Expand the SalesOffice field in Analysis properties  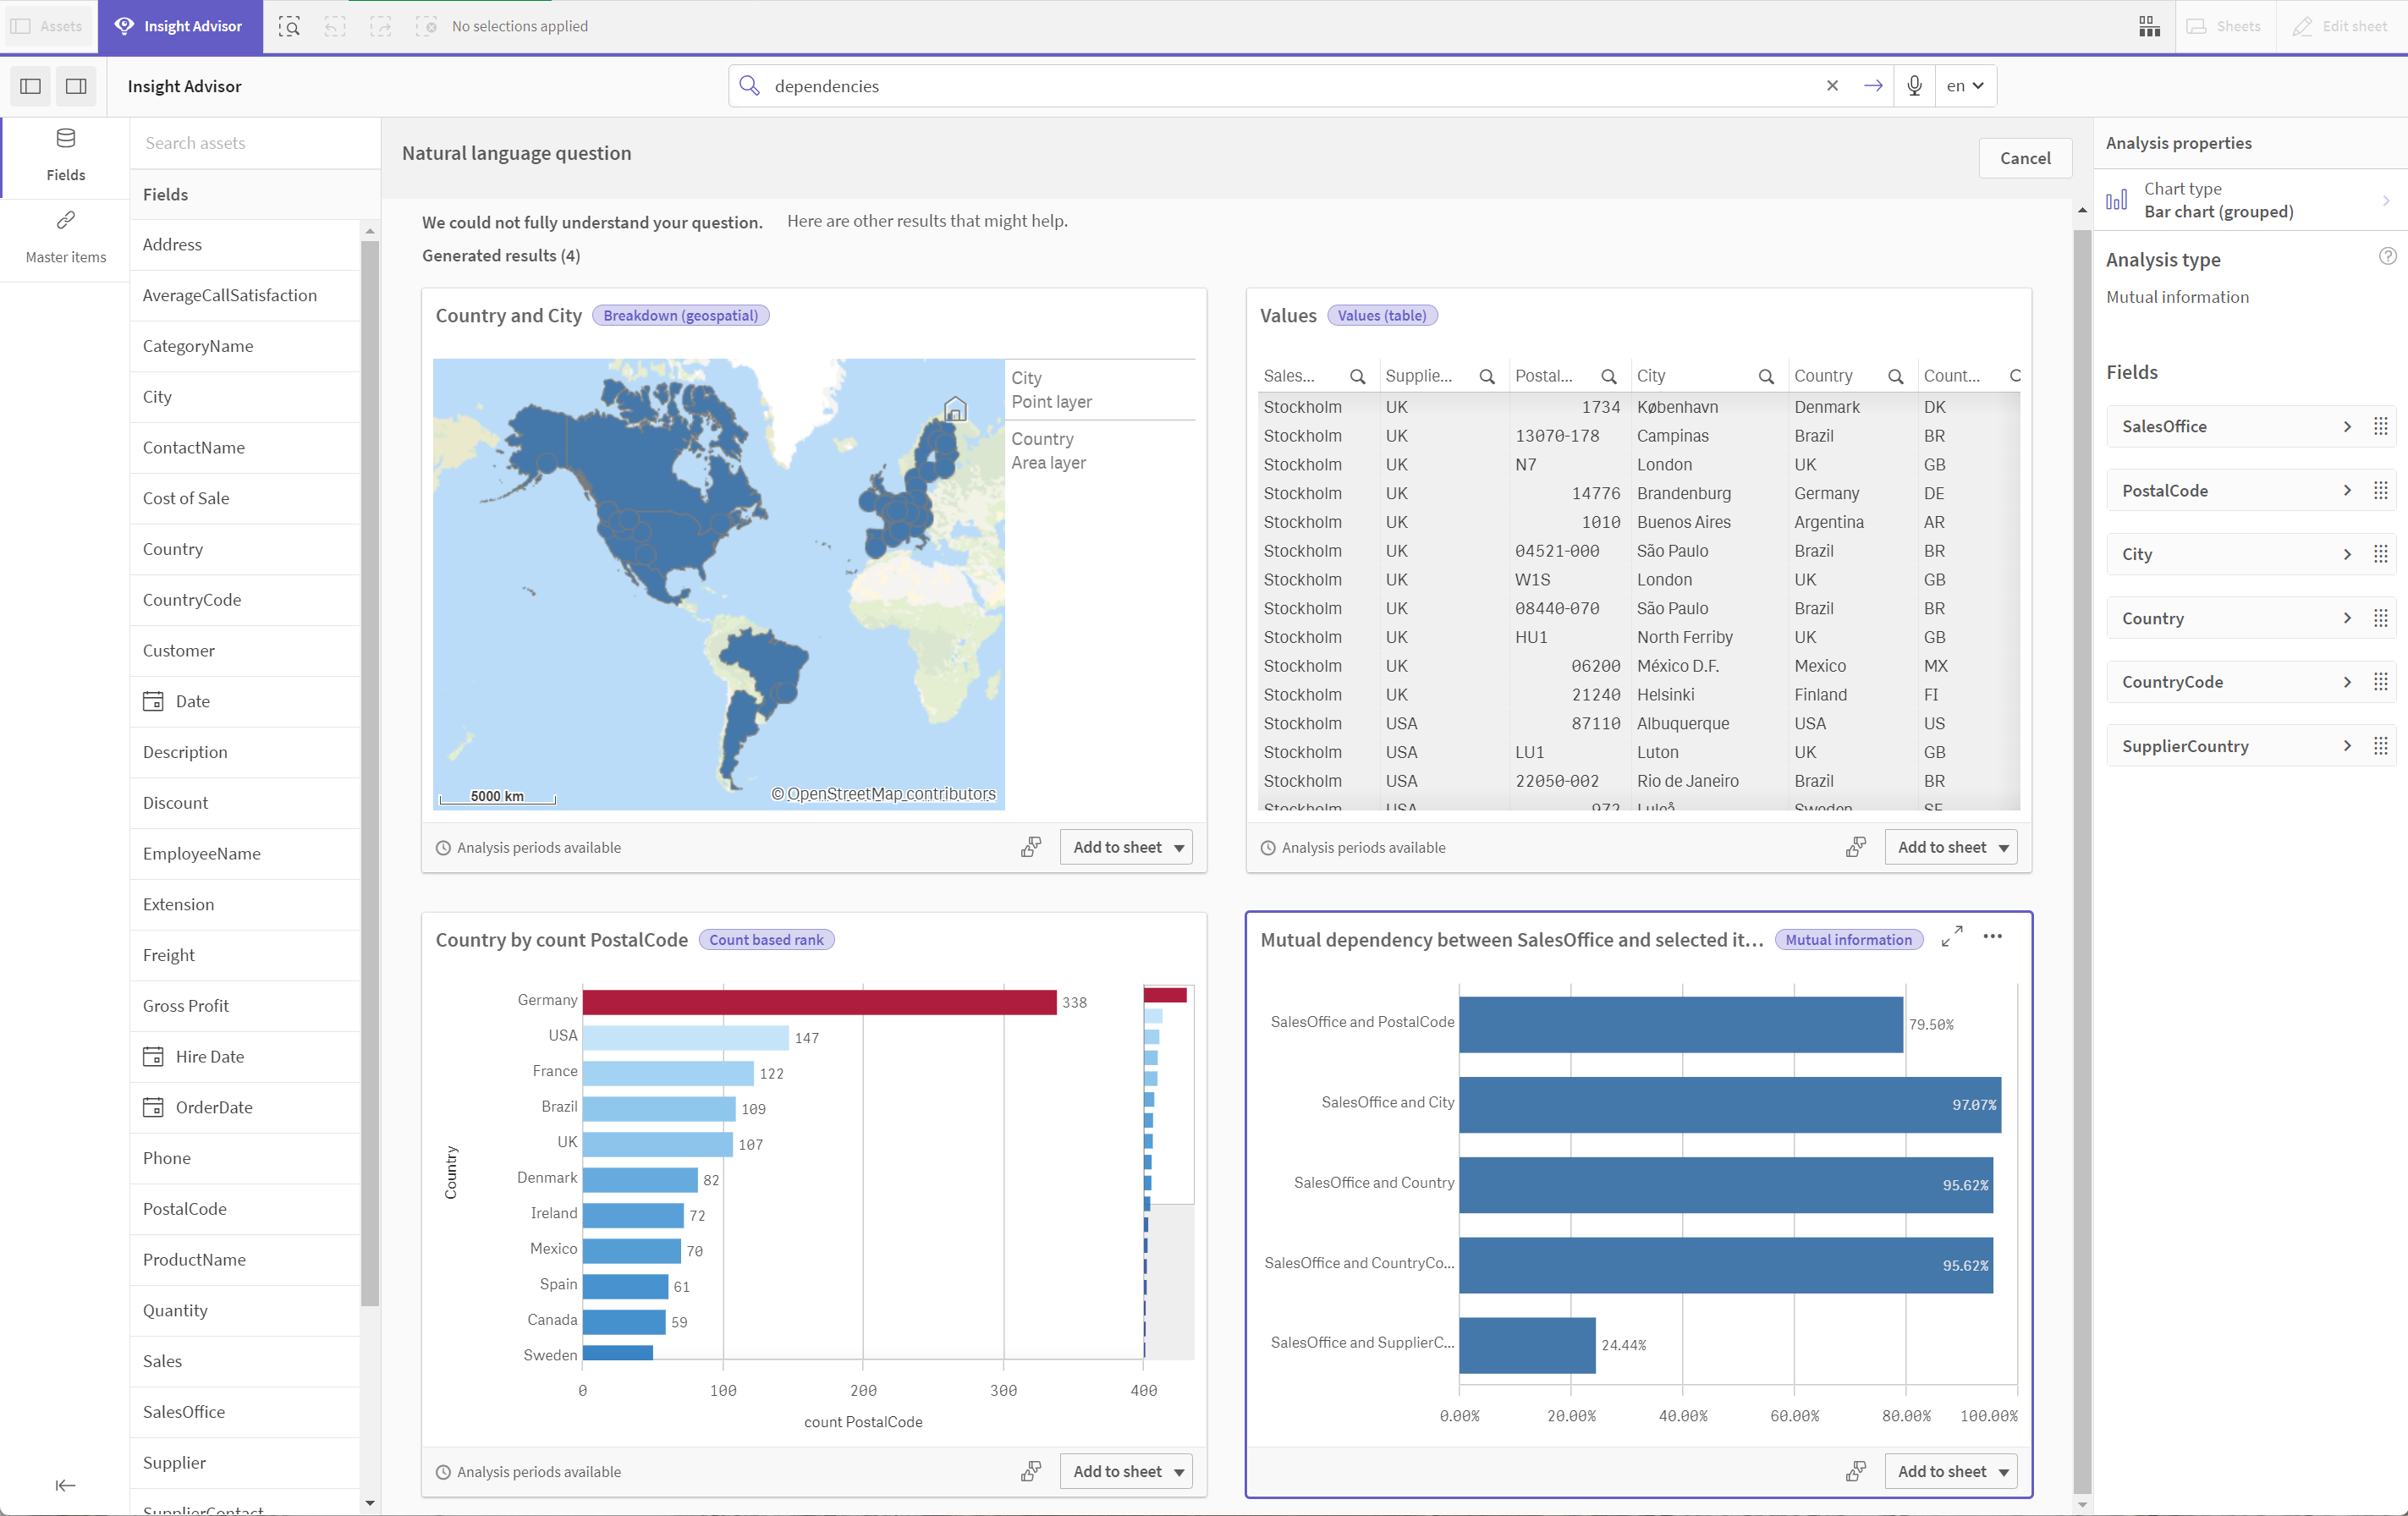[2345, 425]
